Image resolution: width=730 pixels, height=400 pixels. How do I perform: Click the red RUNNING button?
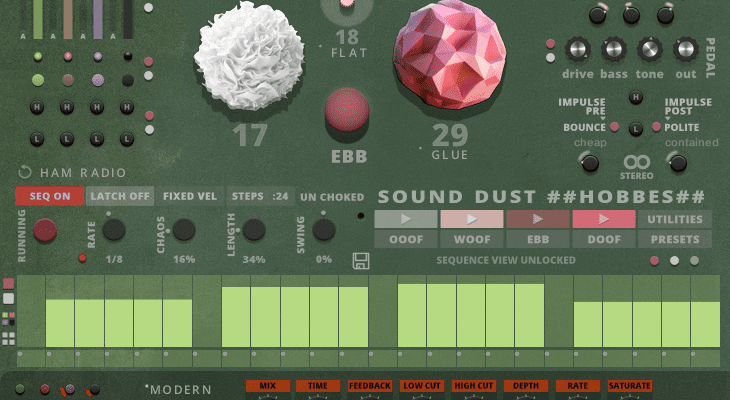coord(44,231)
